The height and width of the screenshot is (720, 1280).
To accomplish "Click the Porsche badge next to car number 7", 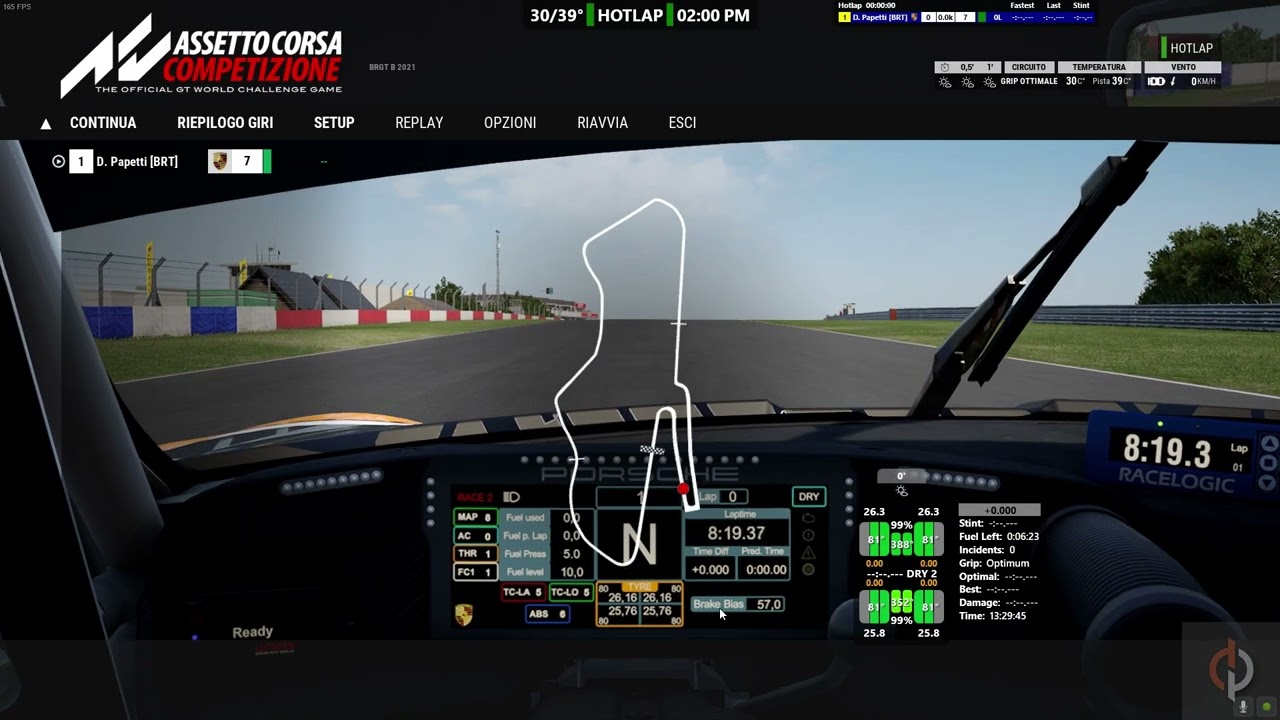I will tap(220, 161).
